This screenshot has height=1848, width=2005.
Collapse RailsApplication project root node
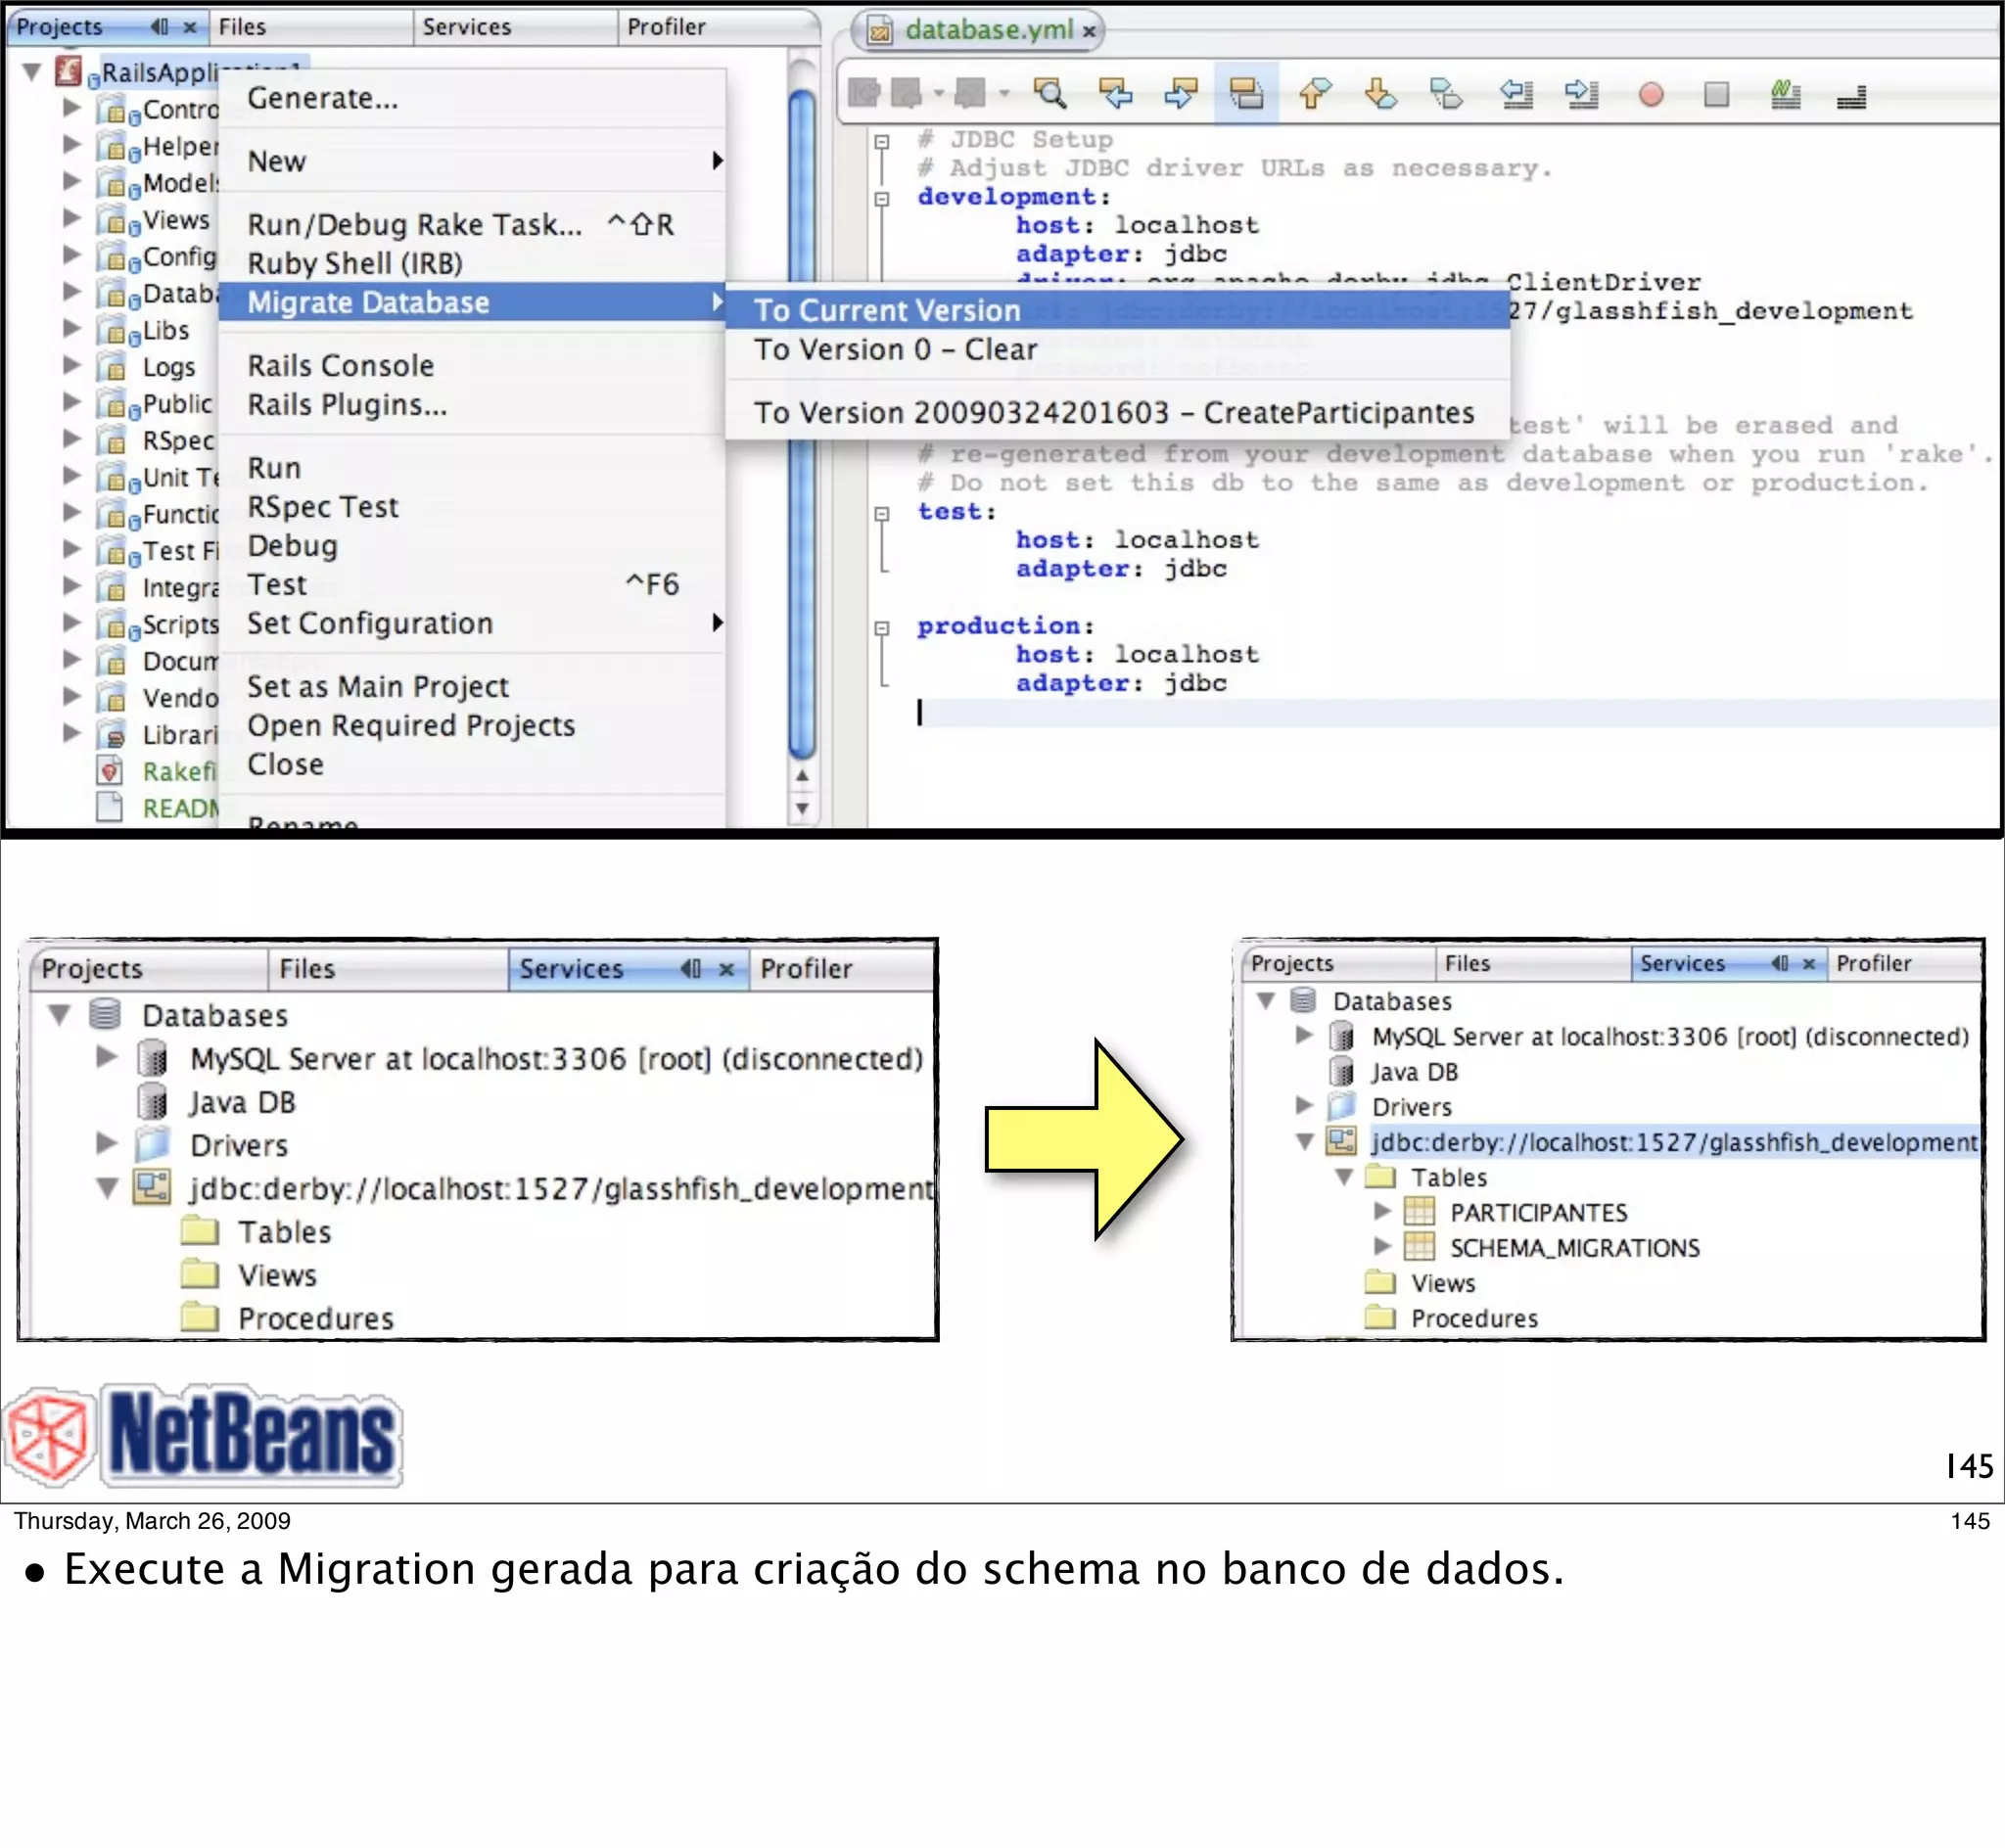pos(31,72)
